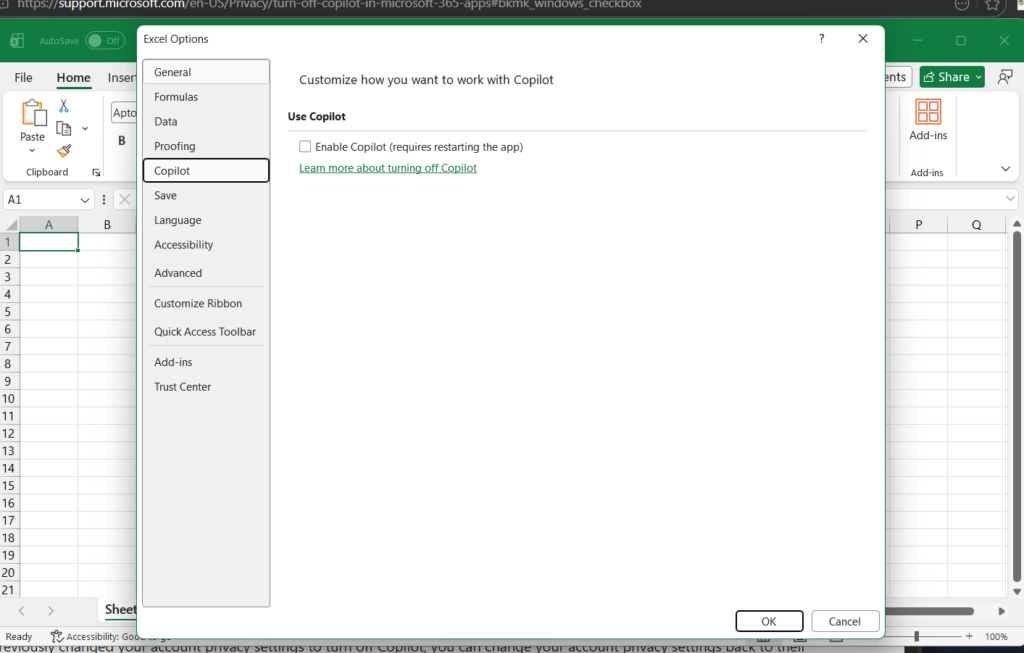Open the Trust Center category
Screen dimensions: 1024x653
tap(206, 387)
